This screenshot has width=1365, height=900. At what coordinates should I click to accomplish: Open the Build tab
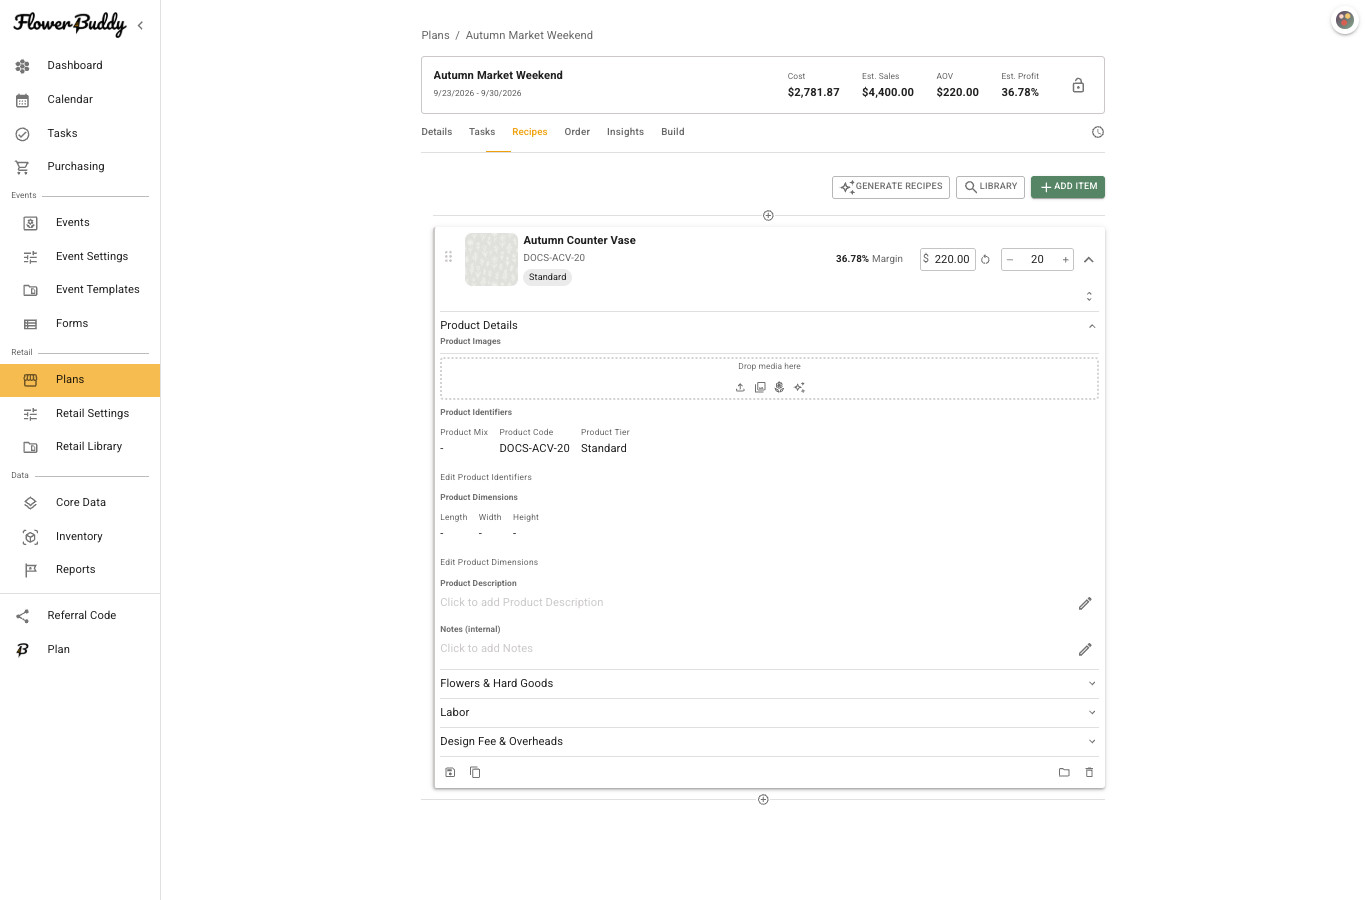coord(673,132)
